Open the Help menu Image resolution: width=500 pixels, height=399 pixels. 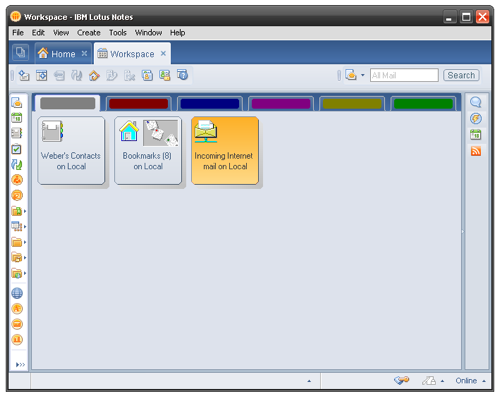click(177, 33)
